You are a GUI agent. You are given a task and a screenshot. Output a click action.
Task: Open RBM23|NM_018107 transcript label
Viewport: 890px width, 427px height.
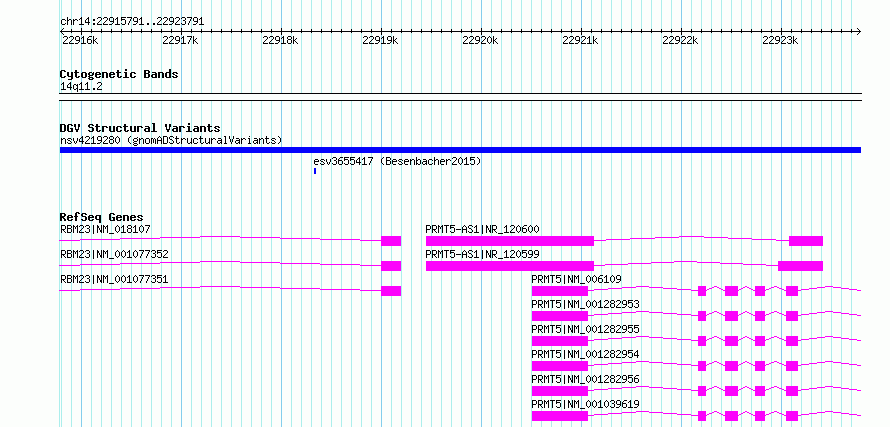click(106, 229)
